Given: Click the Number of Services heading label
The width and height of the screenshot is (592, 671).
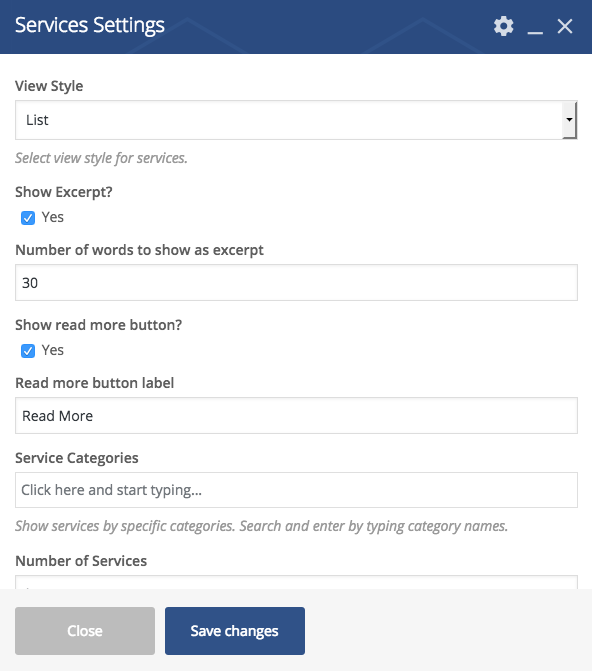Looking at the screenshot, I should point(81,561).
